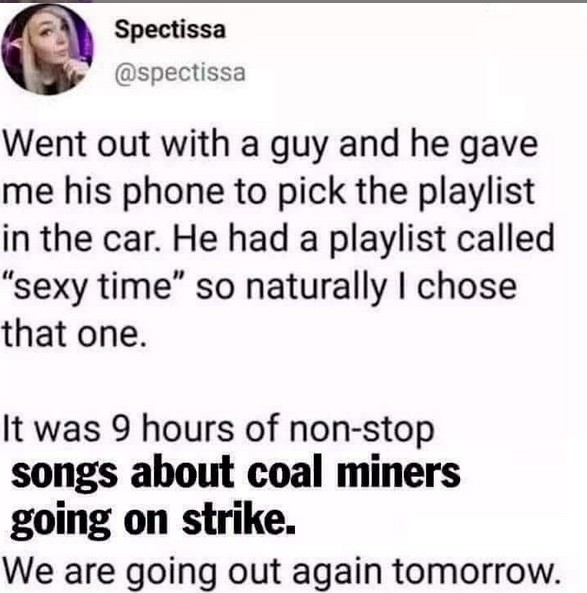Click the bold phrase "songs about coal miners"

(236, 474)
